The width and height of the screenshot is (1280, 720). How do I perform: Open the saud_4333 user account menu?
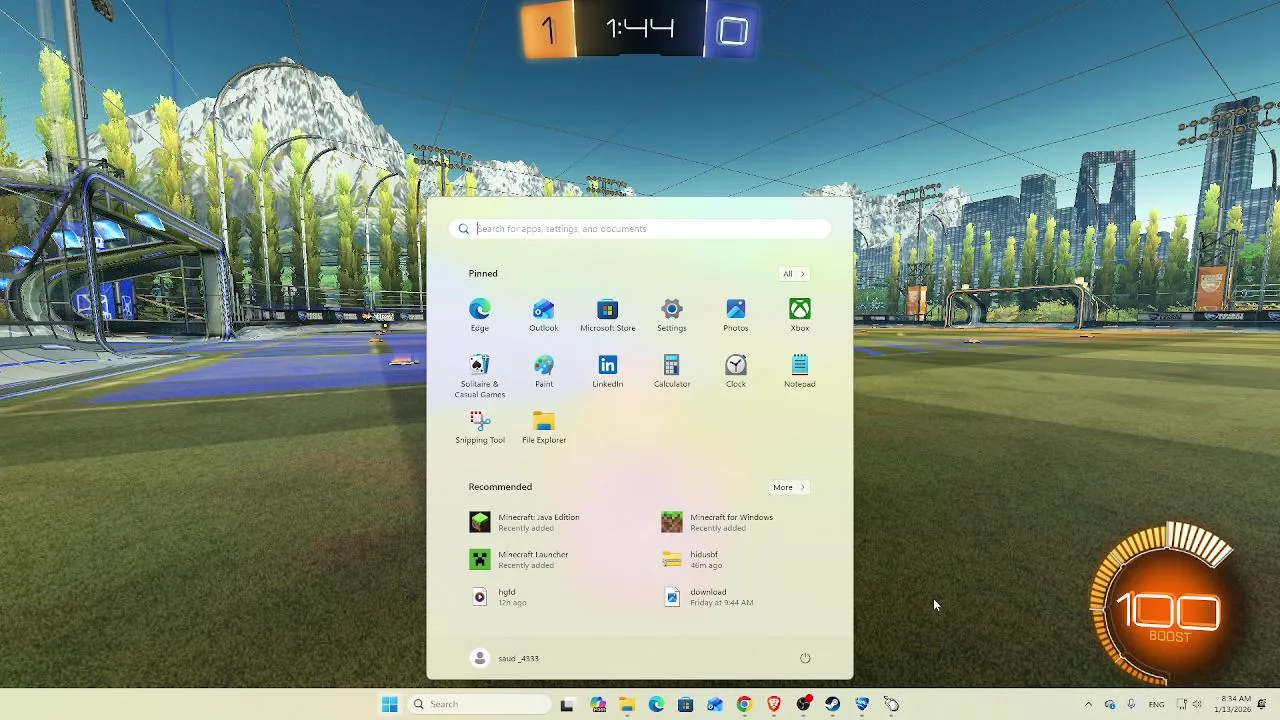[506, 658]
